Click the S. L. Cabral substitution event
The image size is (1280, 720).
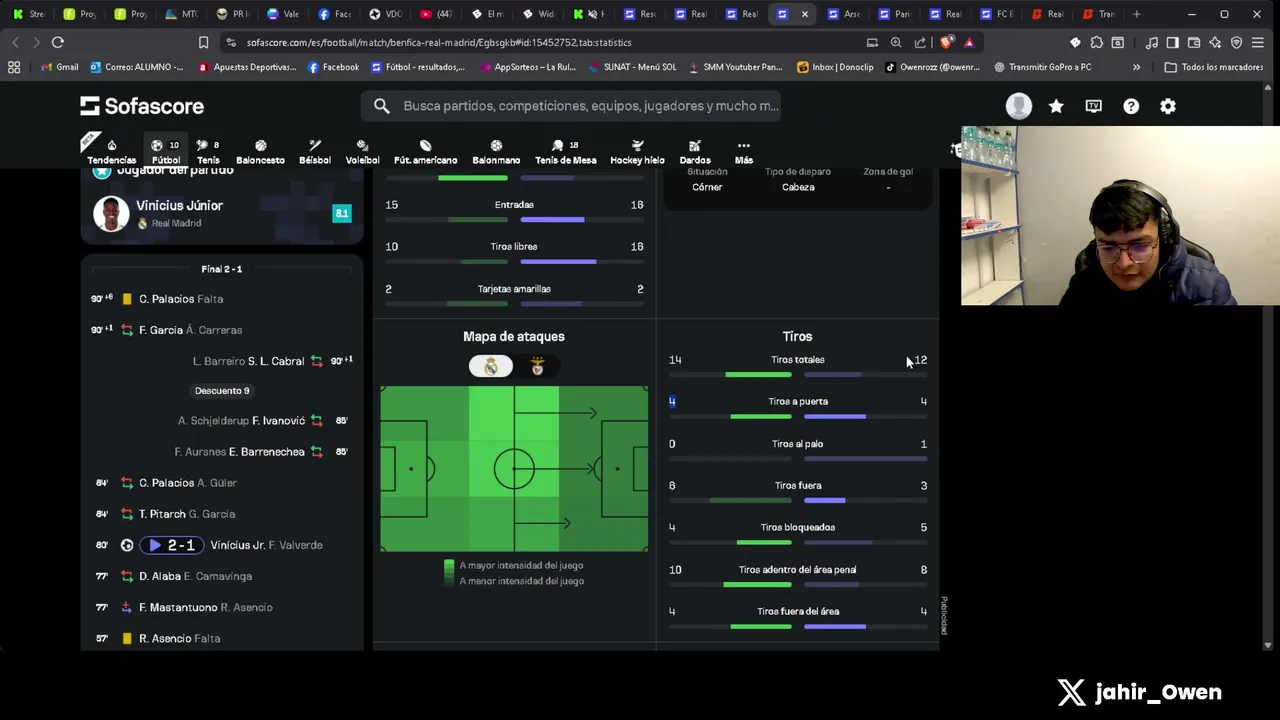(222, 361)
